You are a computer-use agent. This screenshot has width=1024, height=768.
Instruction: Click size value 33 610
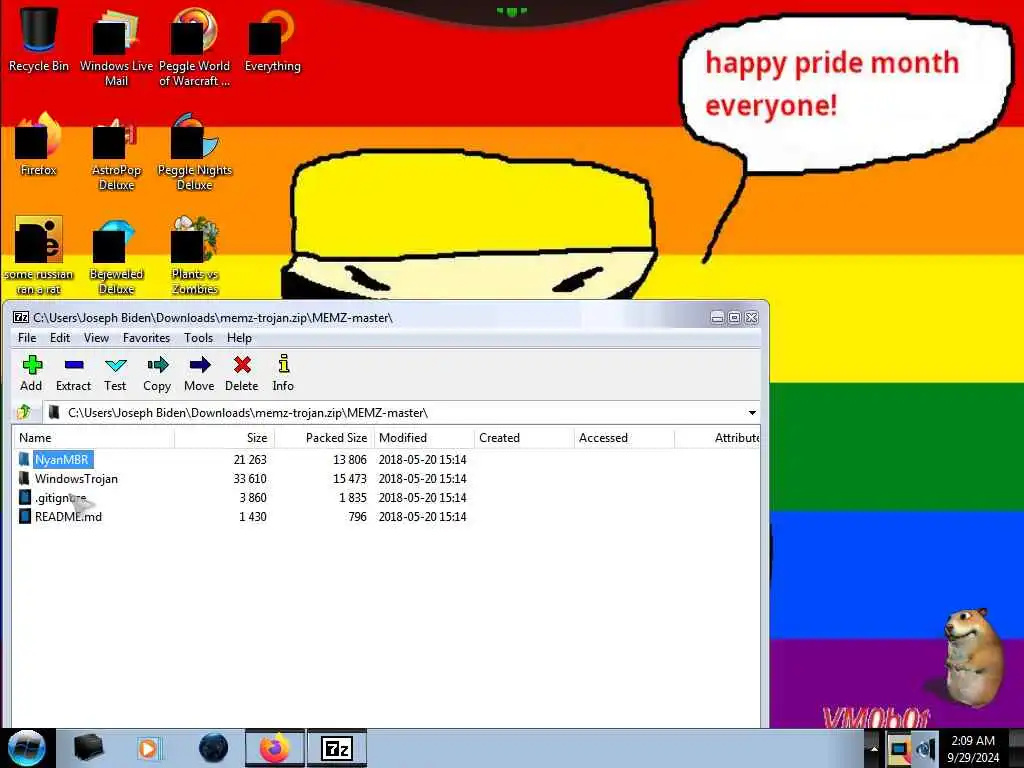pos(250,479)
